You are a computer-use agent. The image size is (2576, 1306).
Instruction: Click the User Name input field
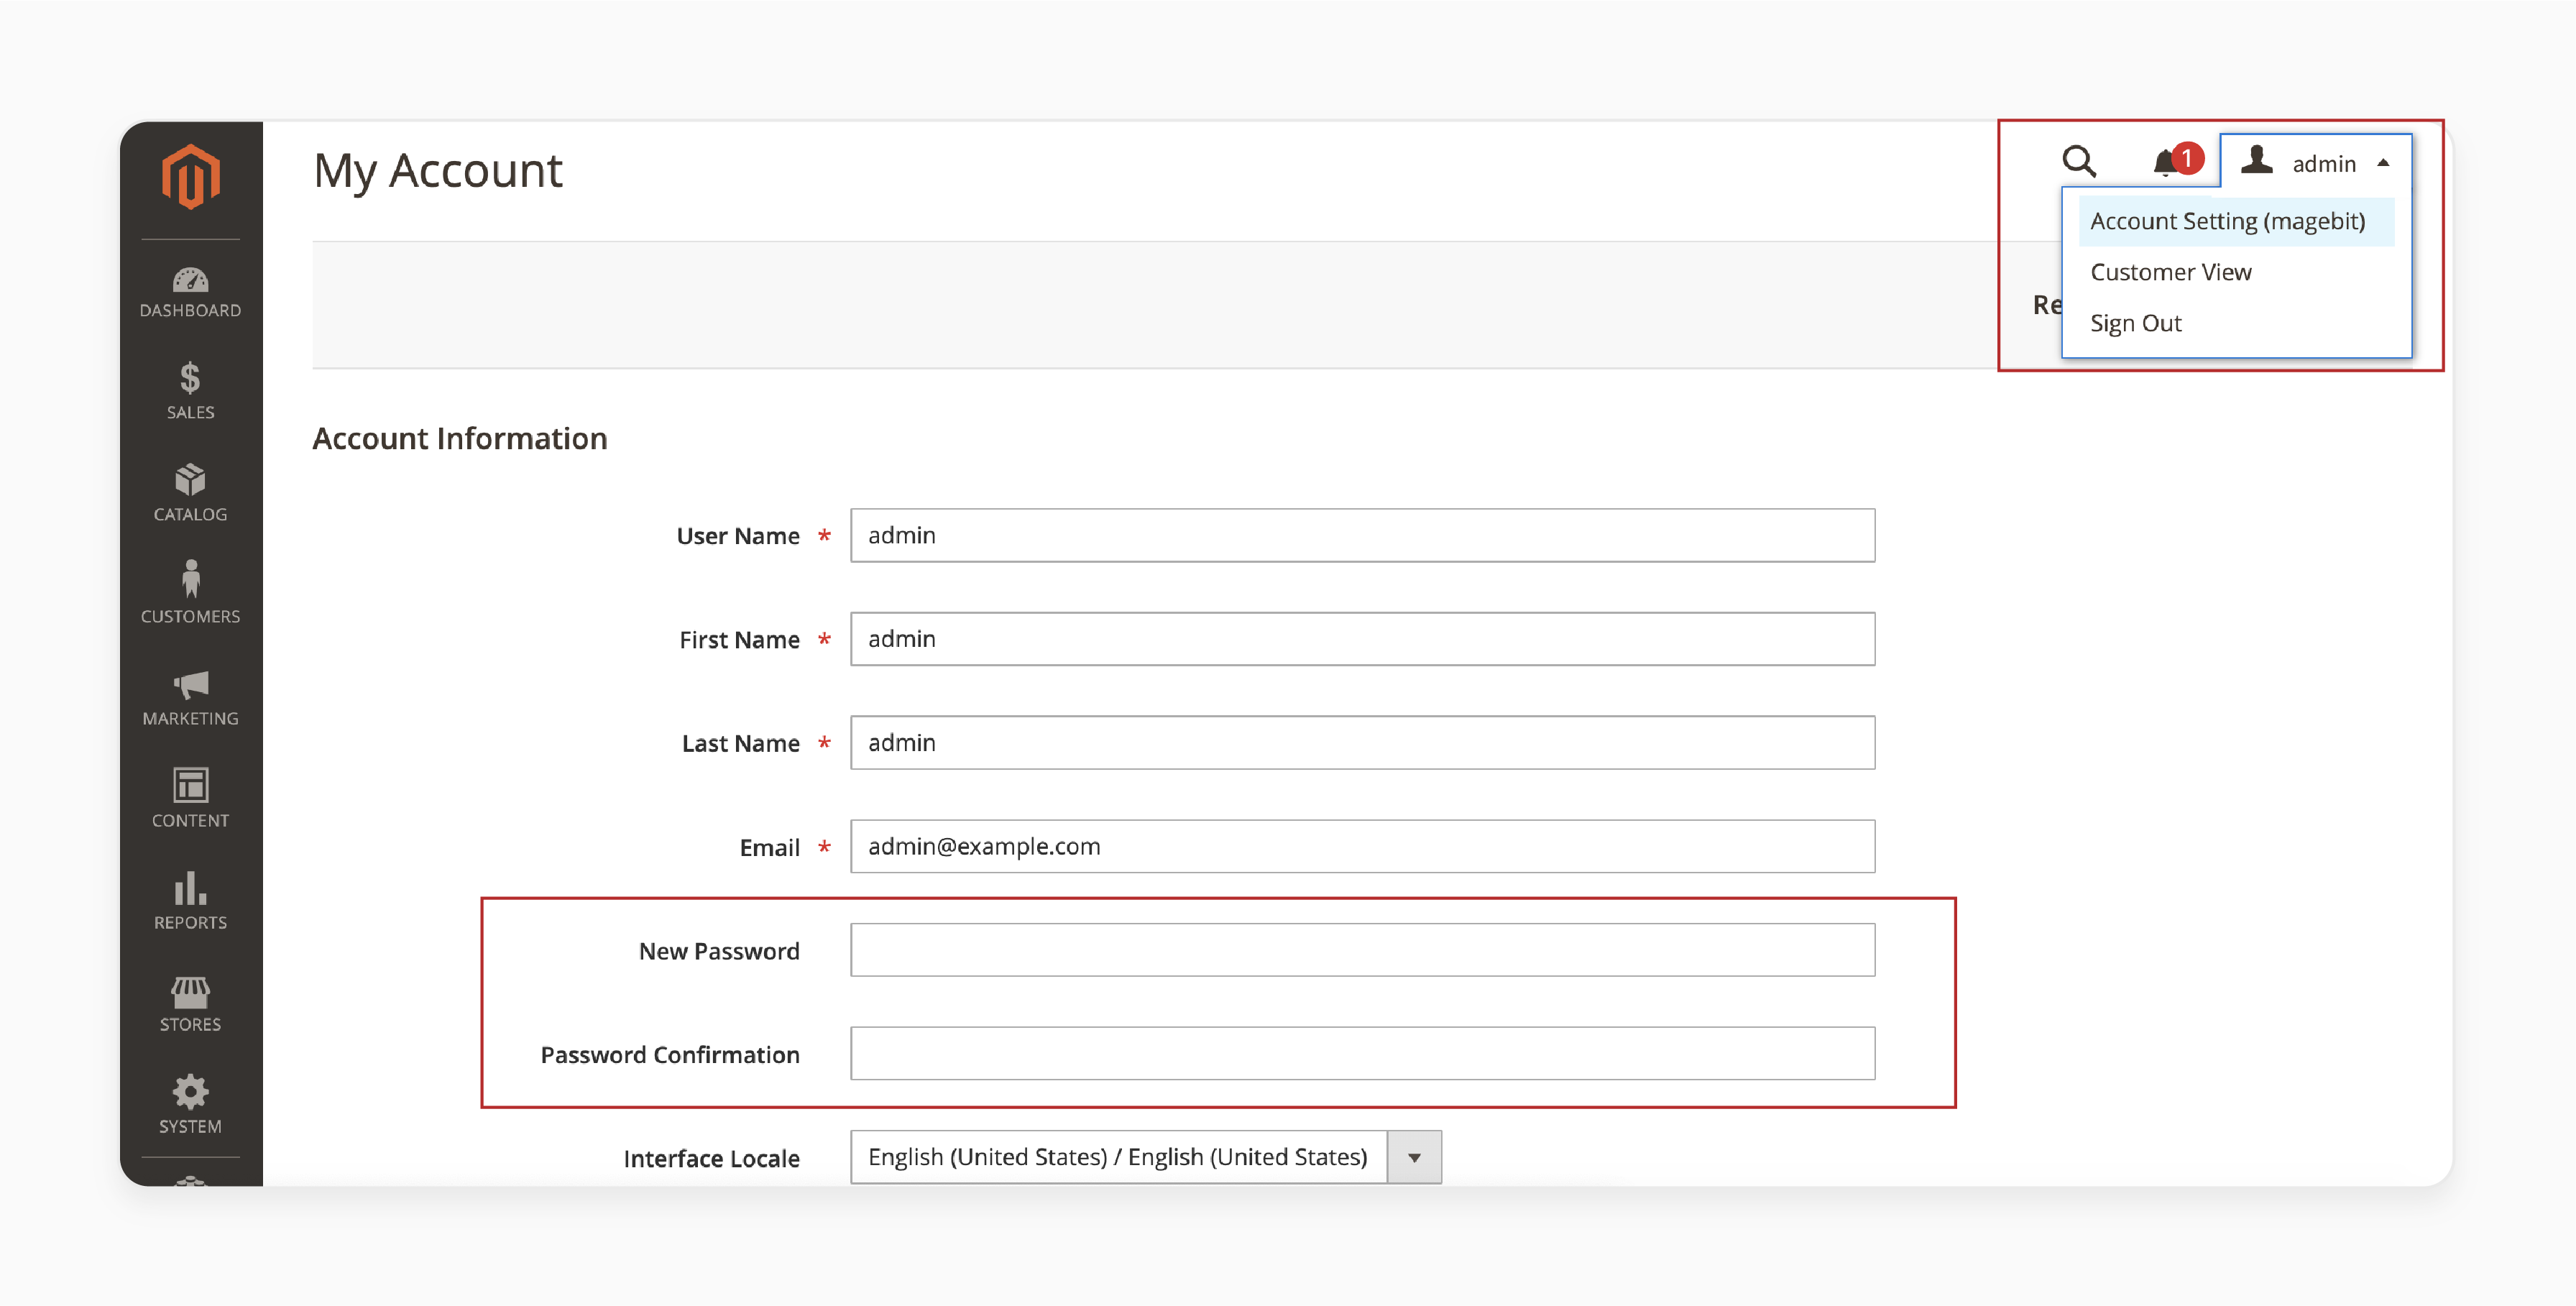(x=1363, y=535)
